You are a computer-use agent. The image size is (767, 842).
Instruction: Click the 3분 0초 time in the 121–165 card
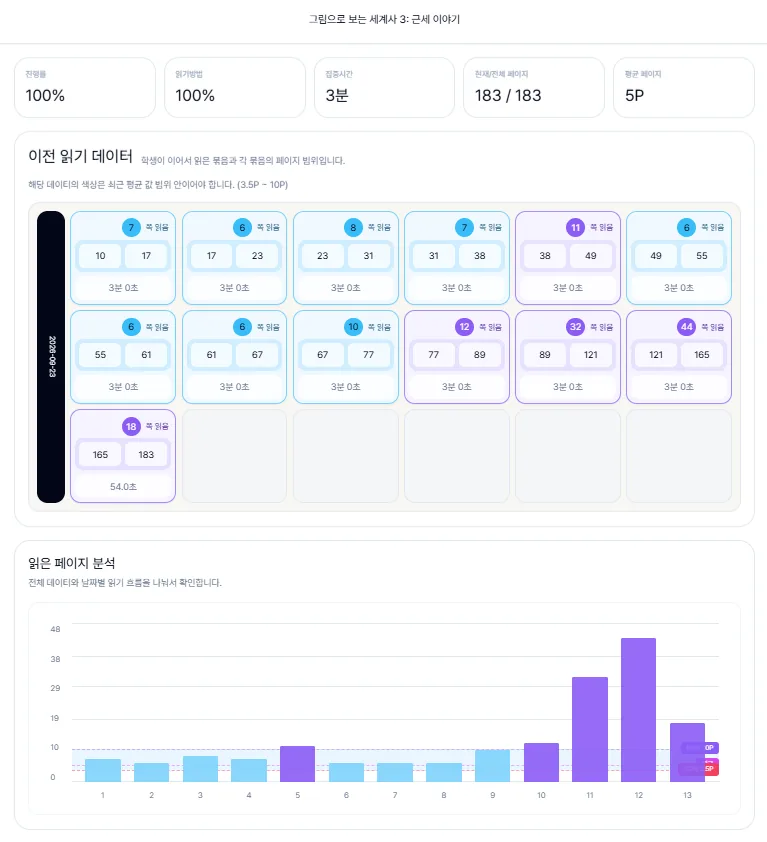tap(679, 387)
